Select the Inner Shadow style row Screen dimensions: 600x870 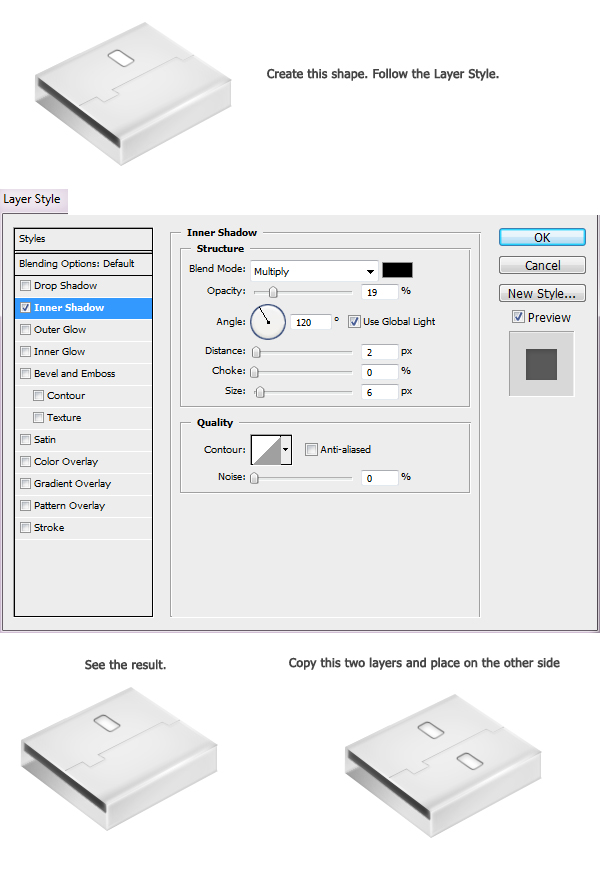coord(83,308)
